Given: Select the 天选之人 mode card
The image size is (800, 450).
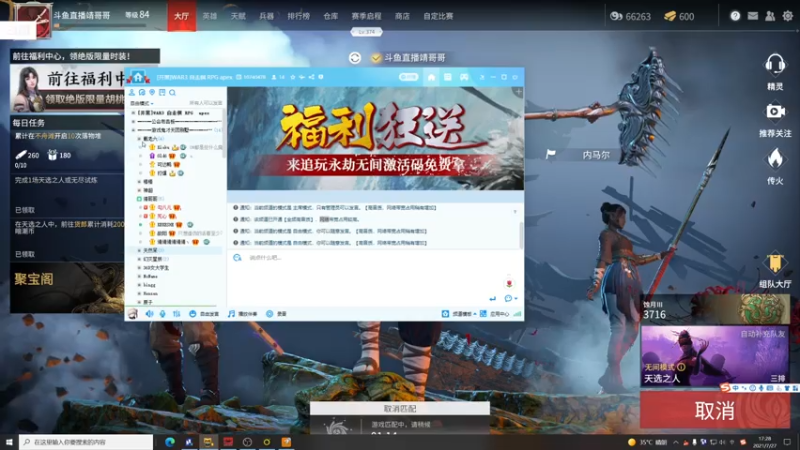Looking at the screenshot, I should pos(715,356).
